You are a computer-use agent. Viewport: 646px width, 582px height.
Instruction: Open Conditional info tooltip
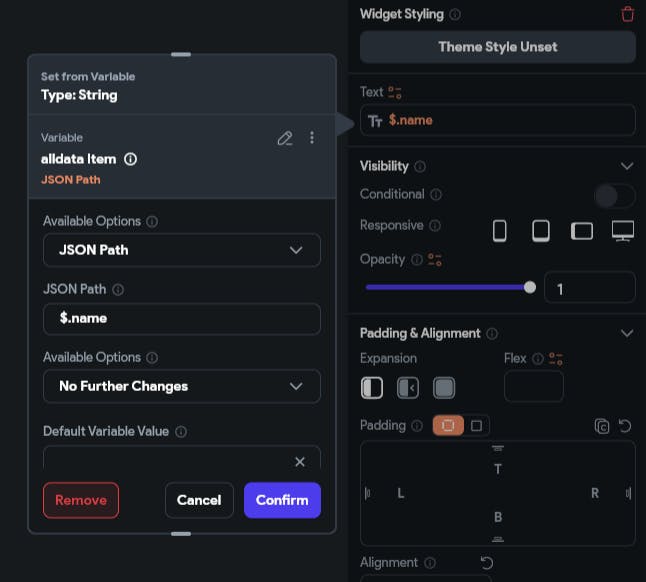436,194
